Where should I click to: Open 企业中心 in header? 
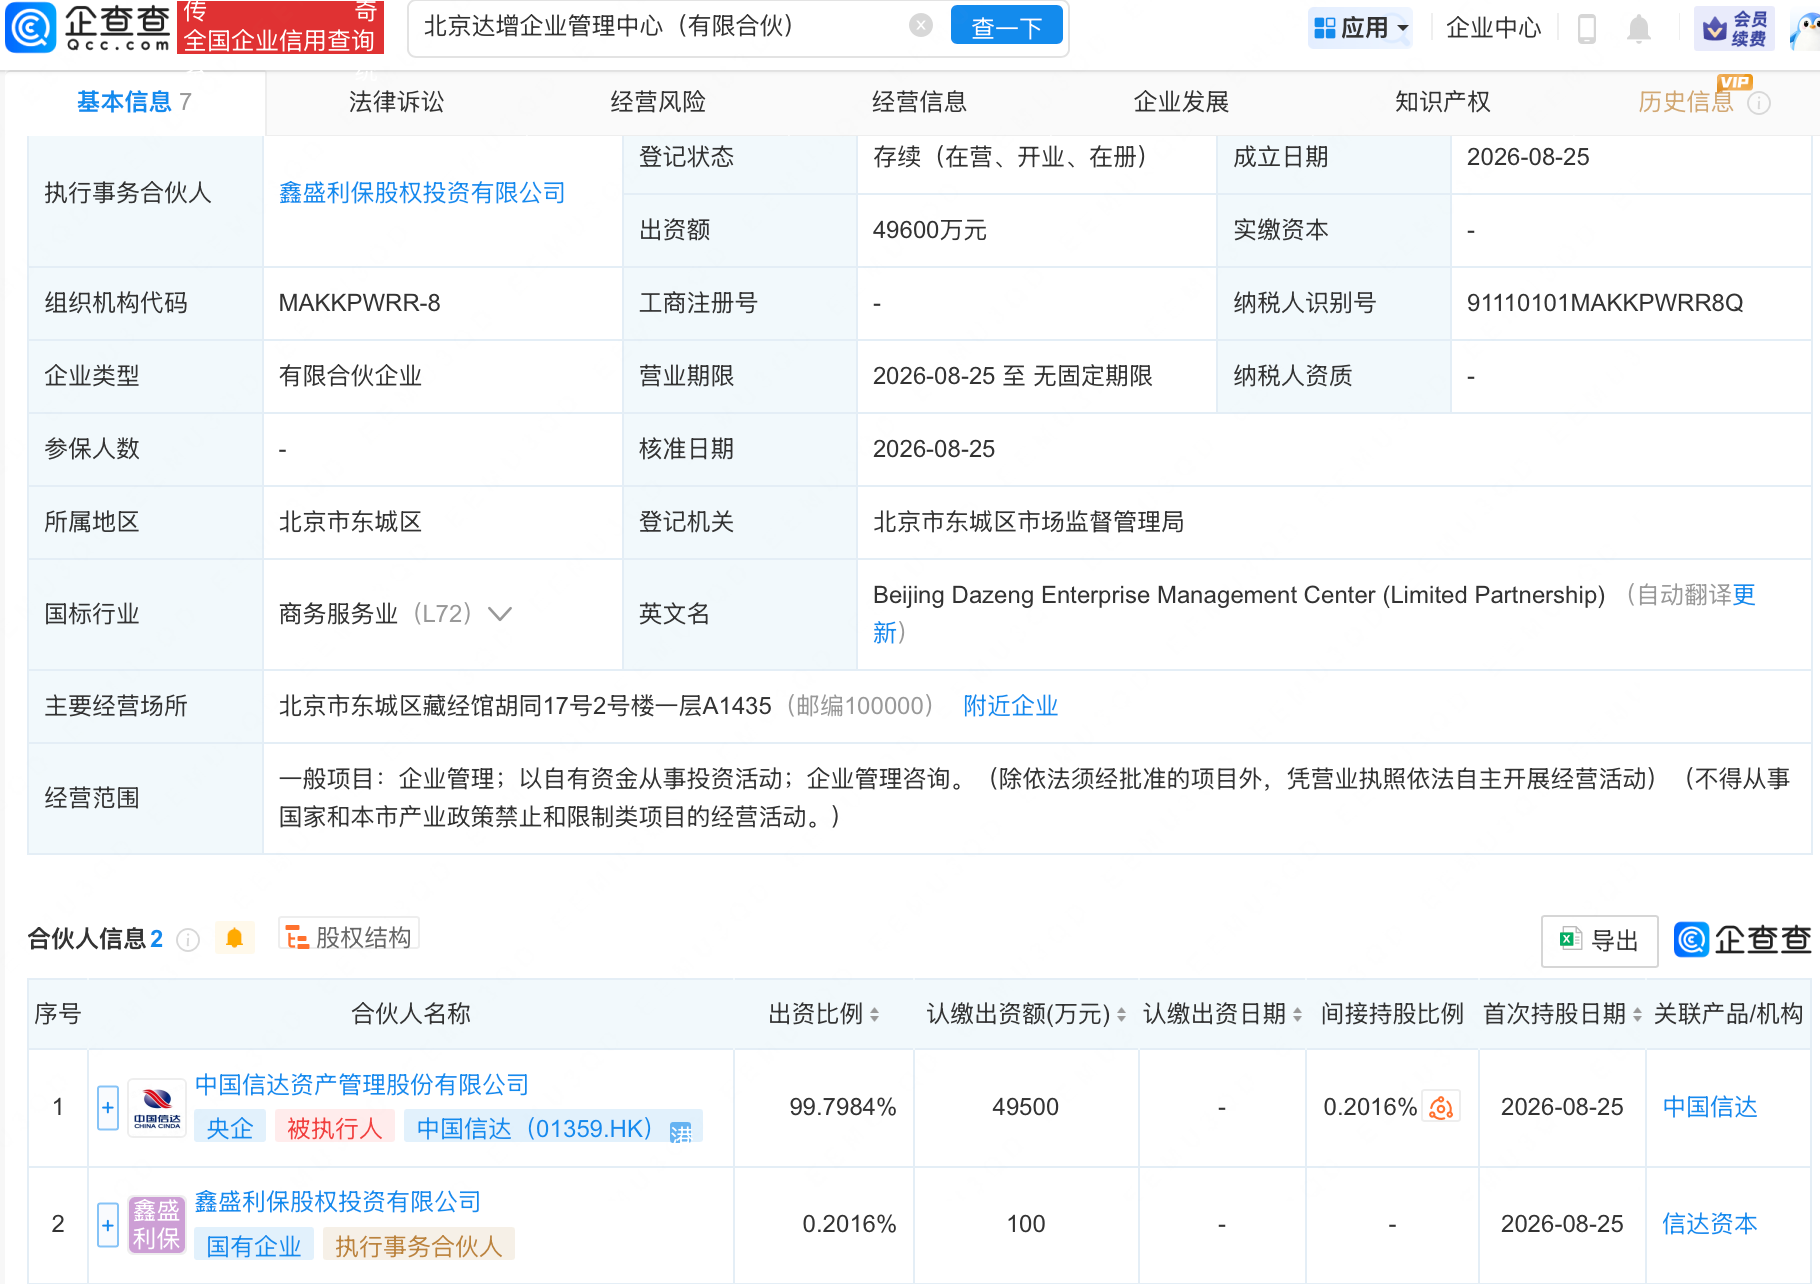pyautogui.click(x=1493, y=28)
